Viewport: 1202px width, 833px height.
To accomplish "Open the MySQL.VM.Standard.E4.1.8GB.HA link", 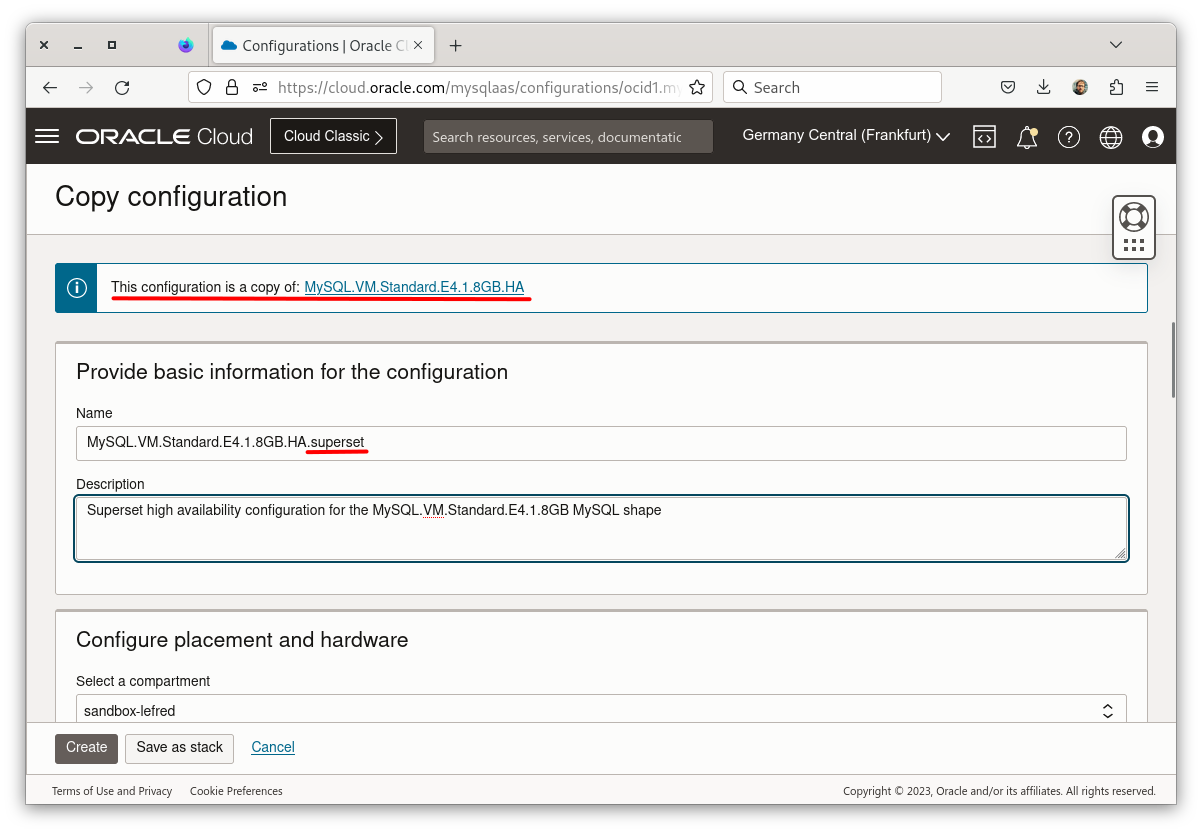I will pyautogui.click(x=414, y=287).
